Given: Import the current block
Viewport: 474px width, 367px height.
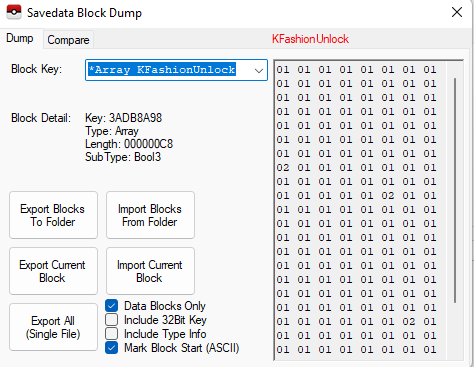Looking at the screenshot, I should (x=150, y=271).
